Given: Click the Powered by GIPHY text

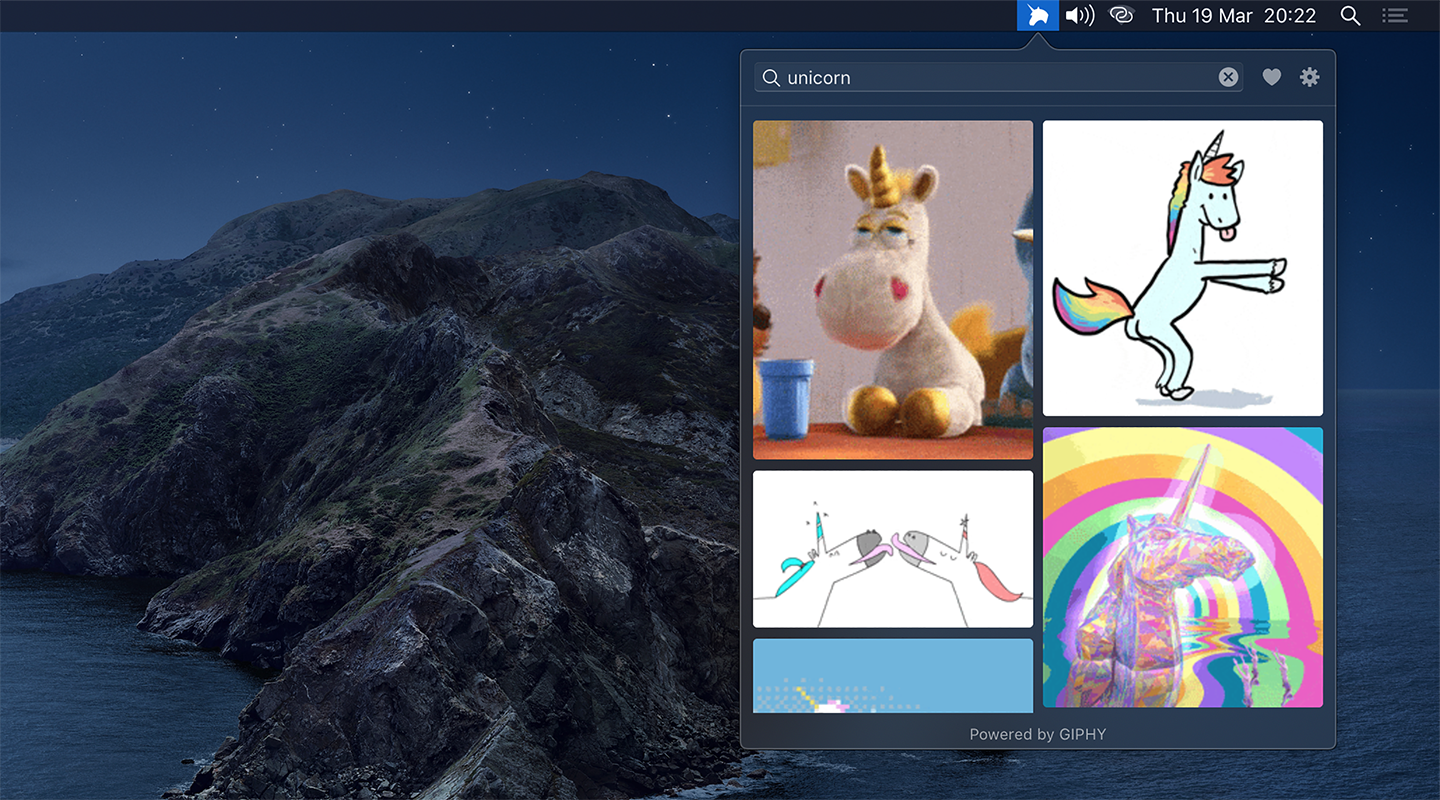Looking at the screenshot, I should coord(1038,734).
